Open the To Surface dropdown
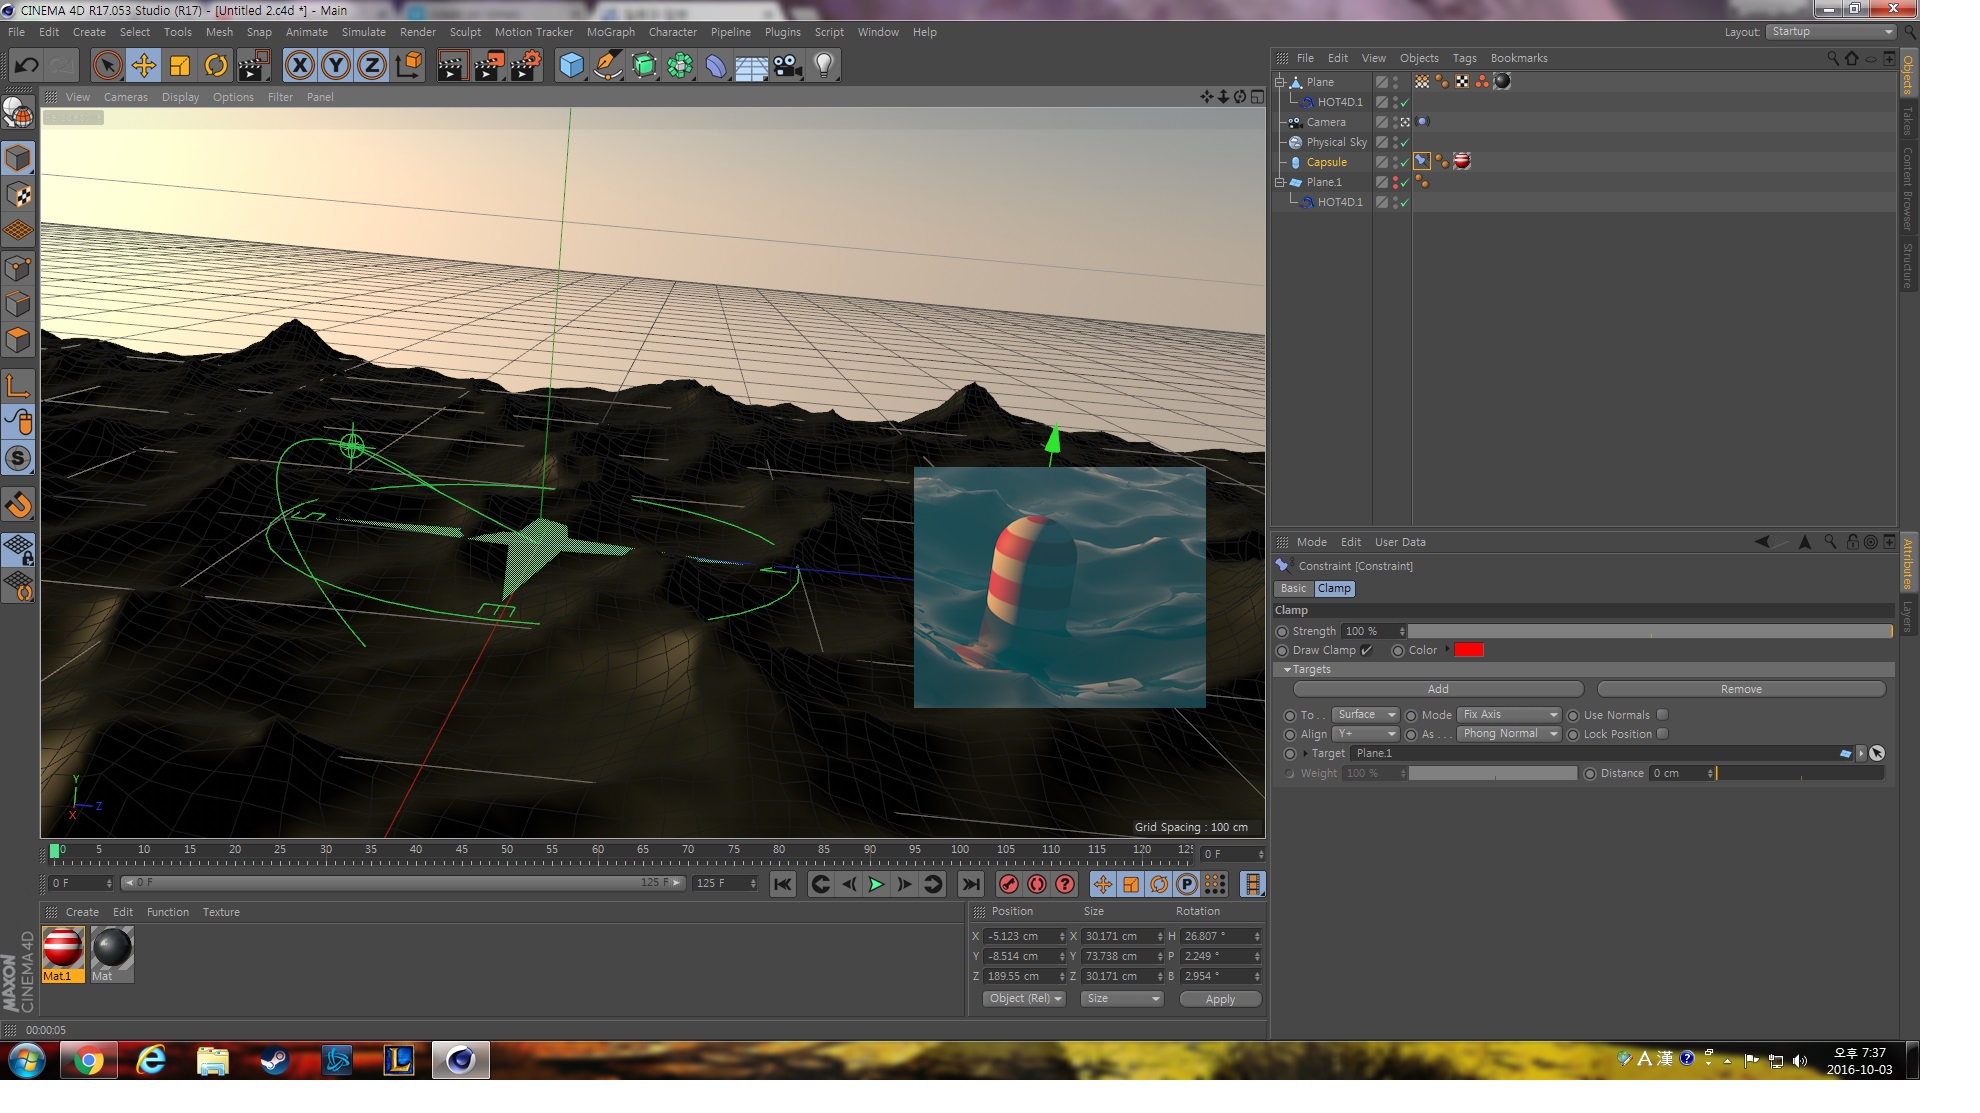The width and height of the screenshot is (1980, 1113). click(x=1365, y=715)
